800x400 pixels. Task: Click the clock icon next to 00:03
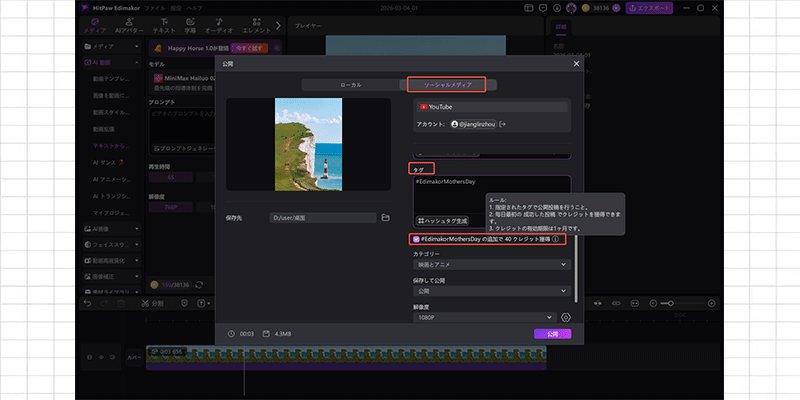click(231, 334)
